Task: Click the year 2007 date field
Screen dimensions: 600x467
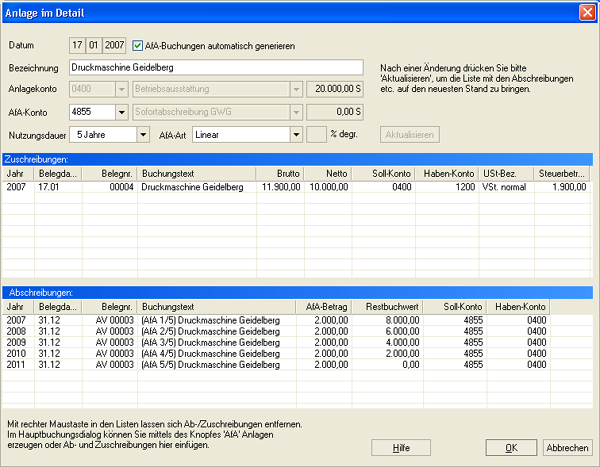Action: tap(114, 45)
